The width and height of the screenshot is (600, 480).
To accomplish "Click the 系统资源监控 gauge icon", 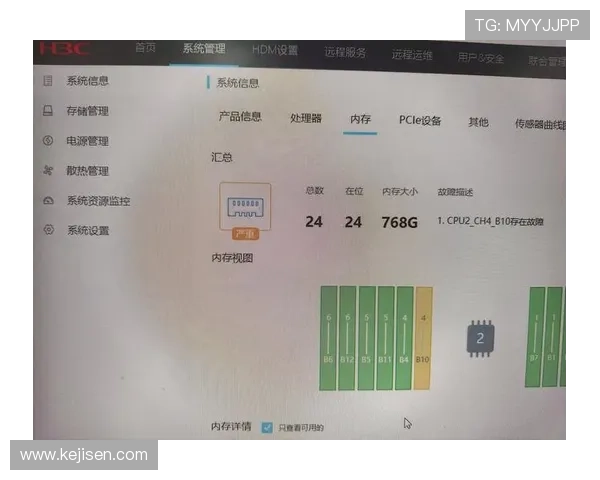I will pos(48,200).
